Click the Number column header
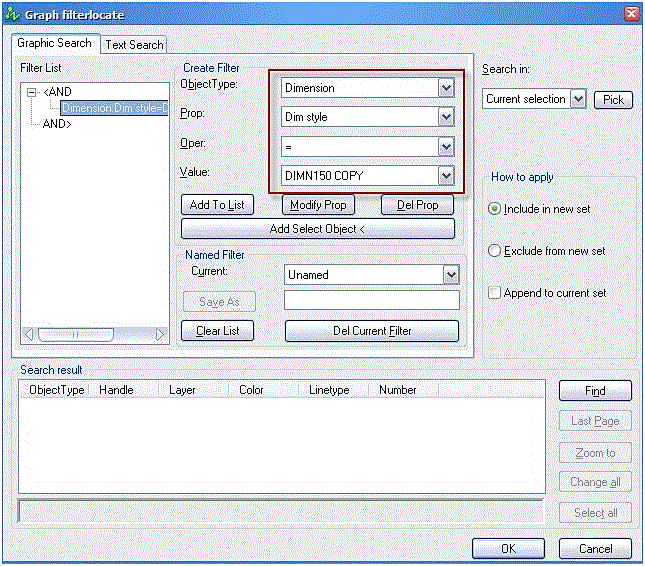The width and height of the screenshot is (645, 566). pos(404,390)
